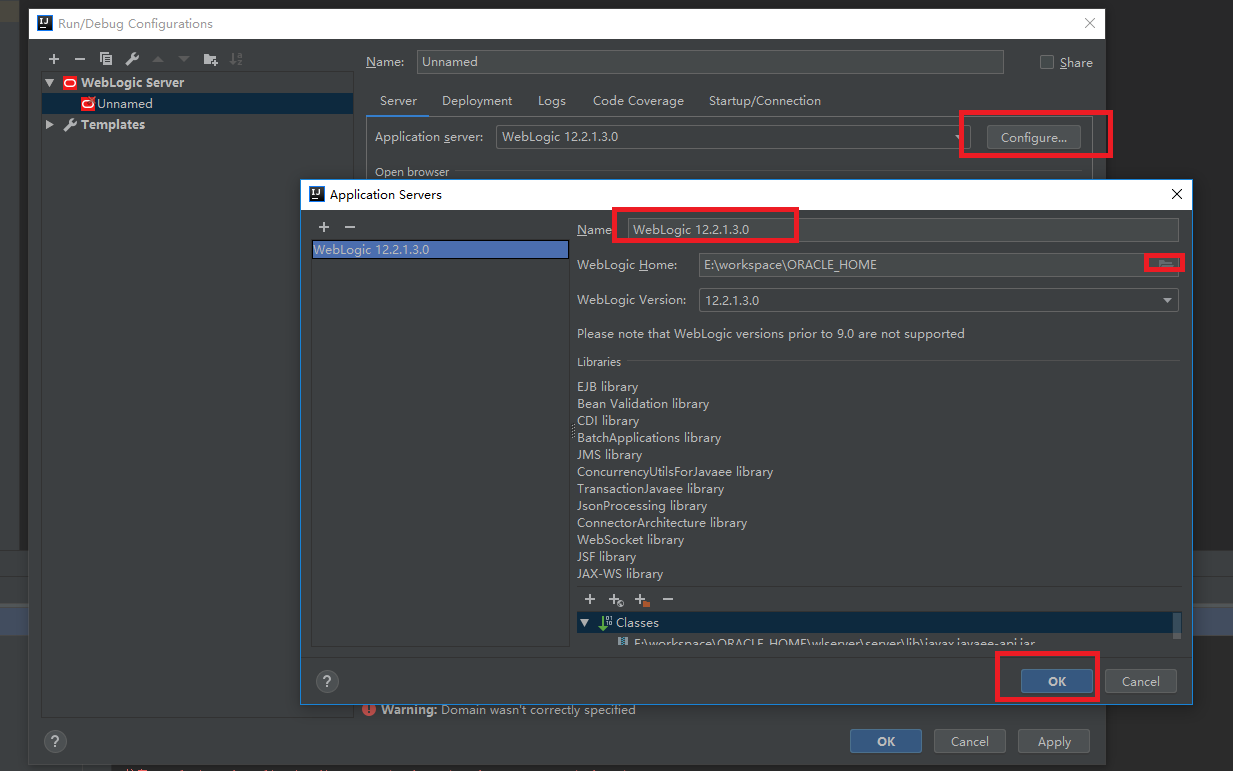The image size is (1233, 771).
Task: Confirm Application Servers dialog with OK
Action: pos(1057,681)
